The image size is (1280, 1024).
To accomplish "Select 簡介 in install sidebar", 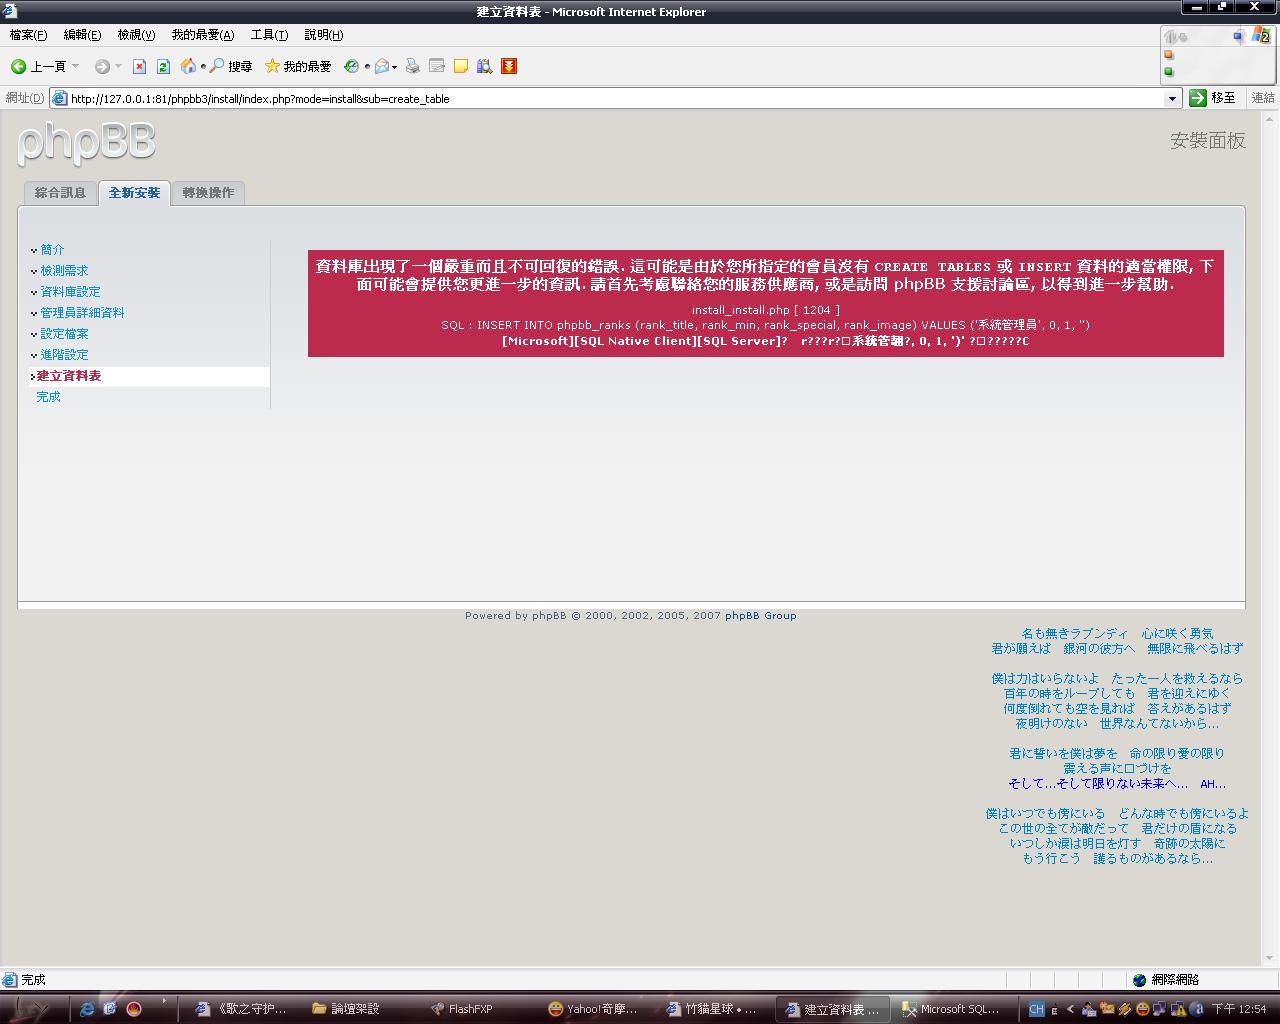I will point(52,250).
